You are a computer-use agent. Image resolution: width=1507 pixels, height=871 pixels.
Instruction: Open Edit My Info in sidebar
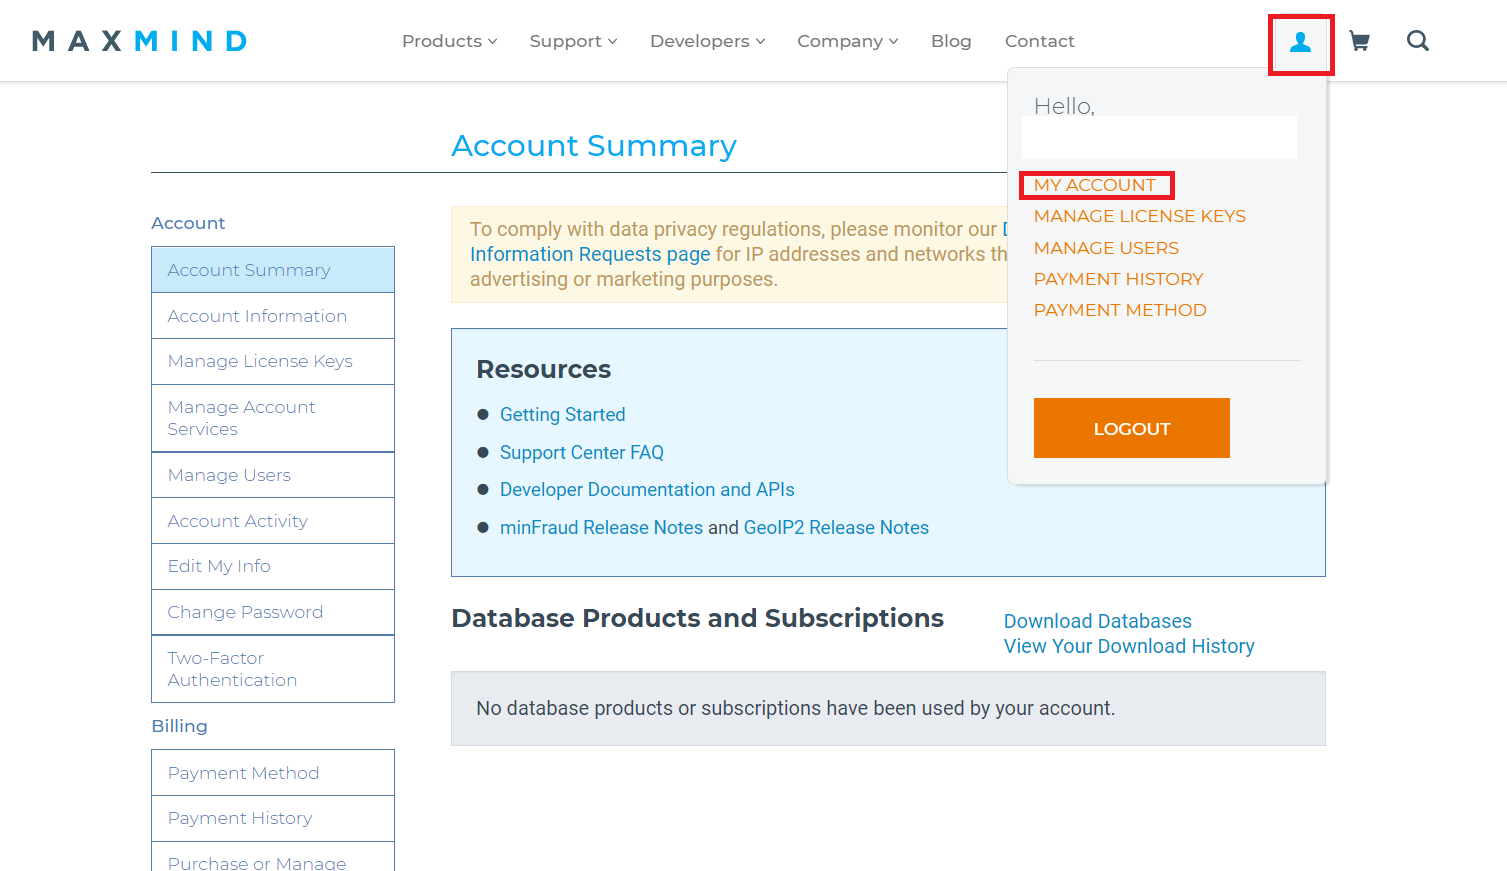click(x=273, y=566)
